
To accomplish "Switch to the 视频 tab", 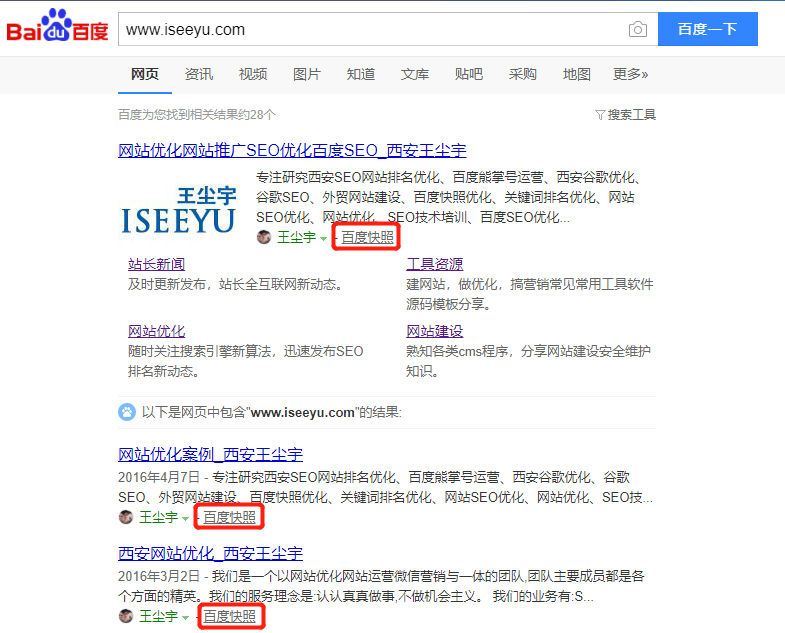I will pos(253,74).
